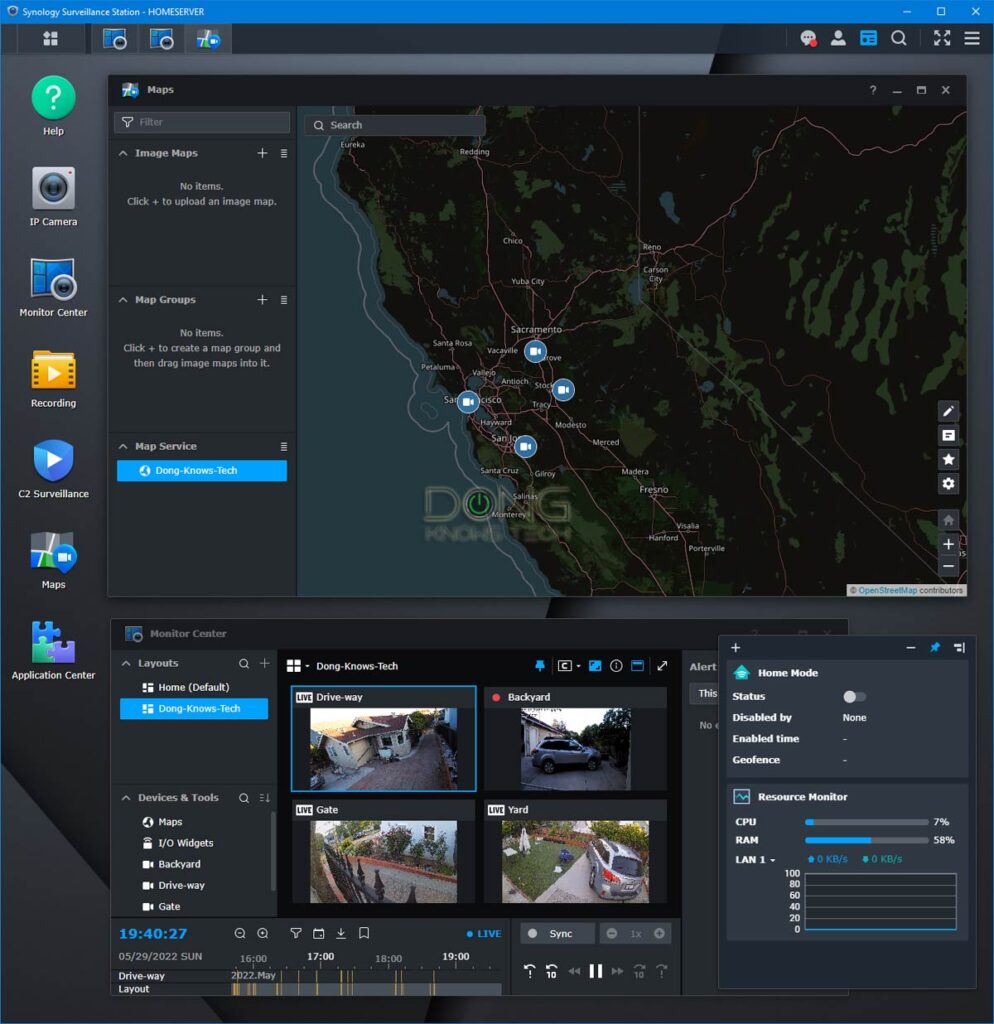The height and width of the screenshot is (1024, 994).
Task: Select the Dong-Knows-Tech layout
Action: pos(194,709)
